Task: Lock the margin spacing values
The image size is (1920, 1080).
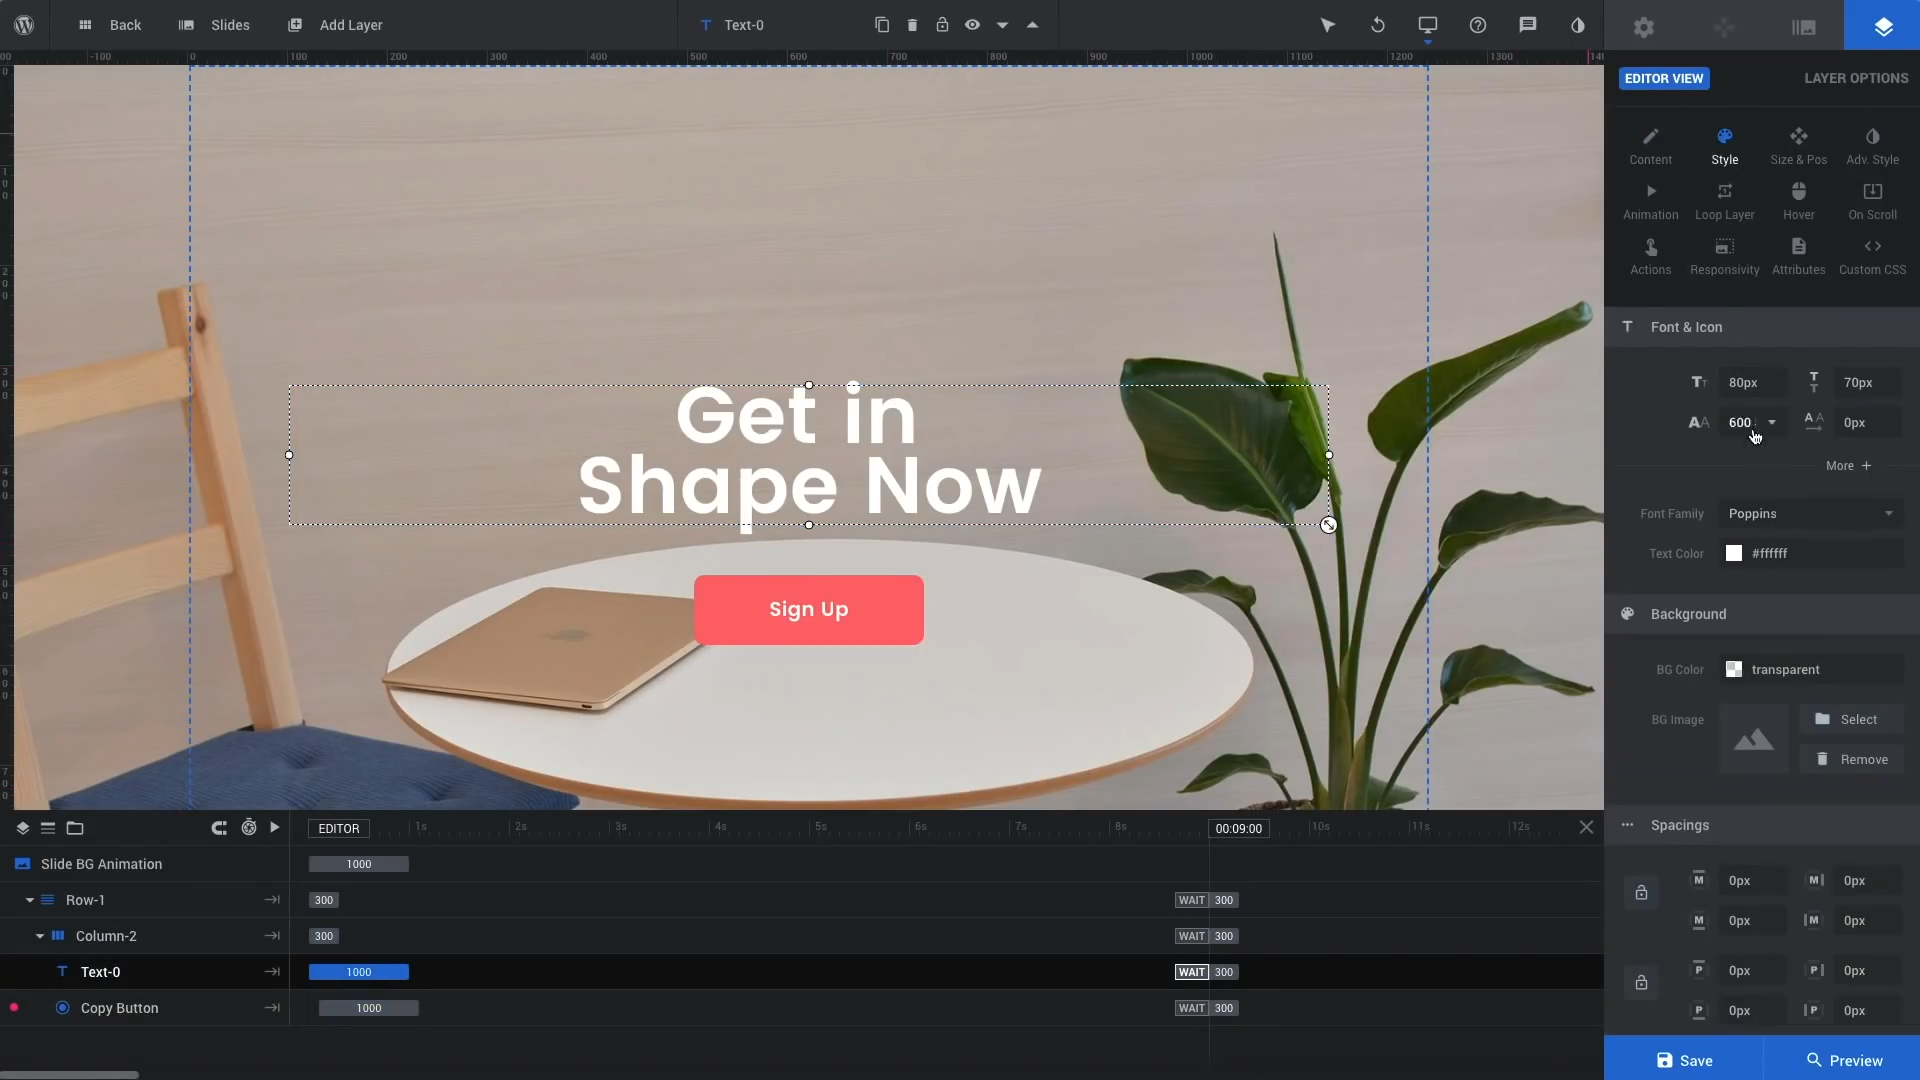Action: click(x=1641, y=893)
